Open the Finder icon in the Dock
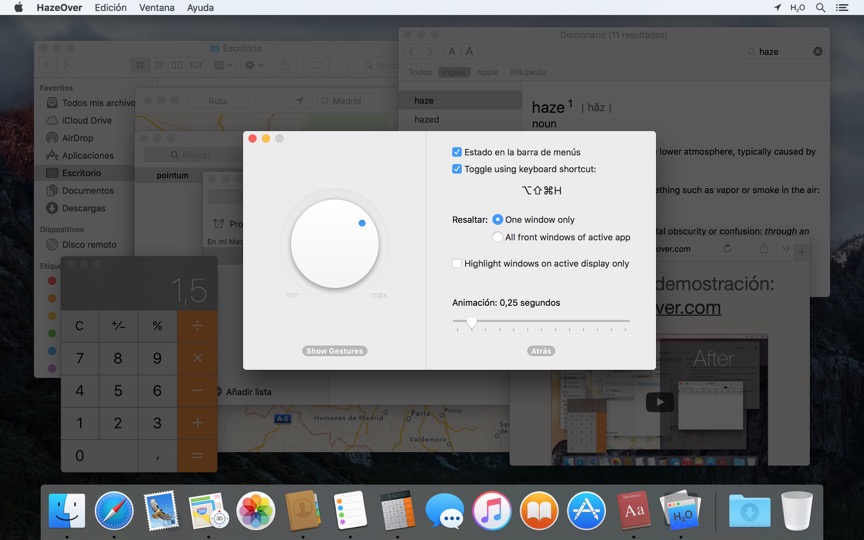864x540 pixels. click(x=67, y=511)
